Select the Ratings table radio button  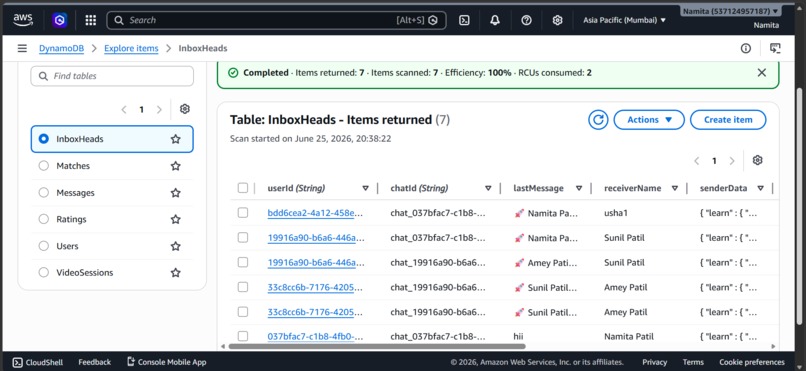tap(44, 219)
